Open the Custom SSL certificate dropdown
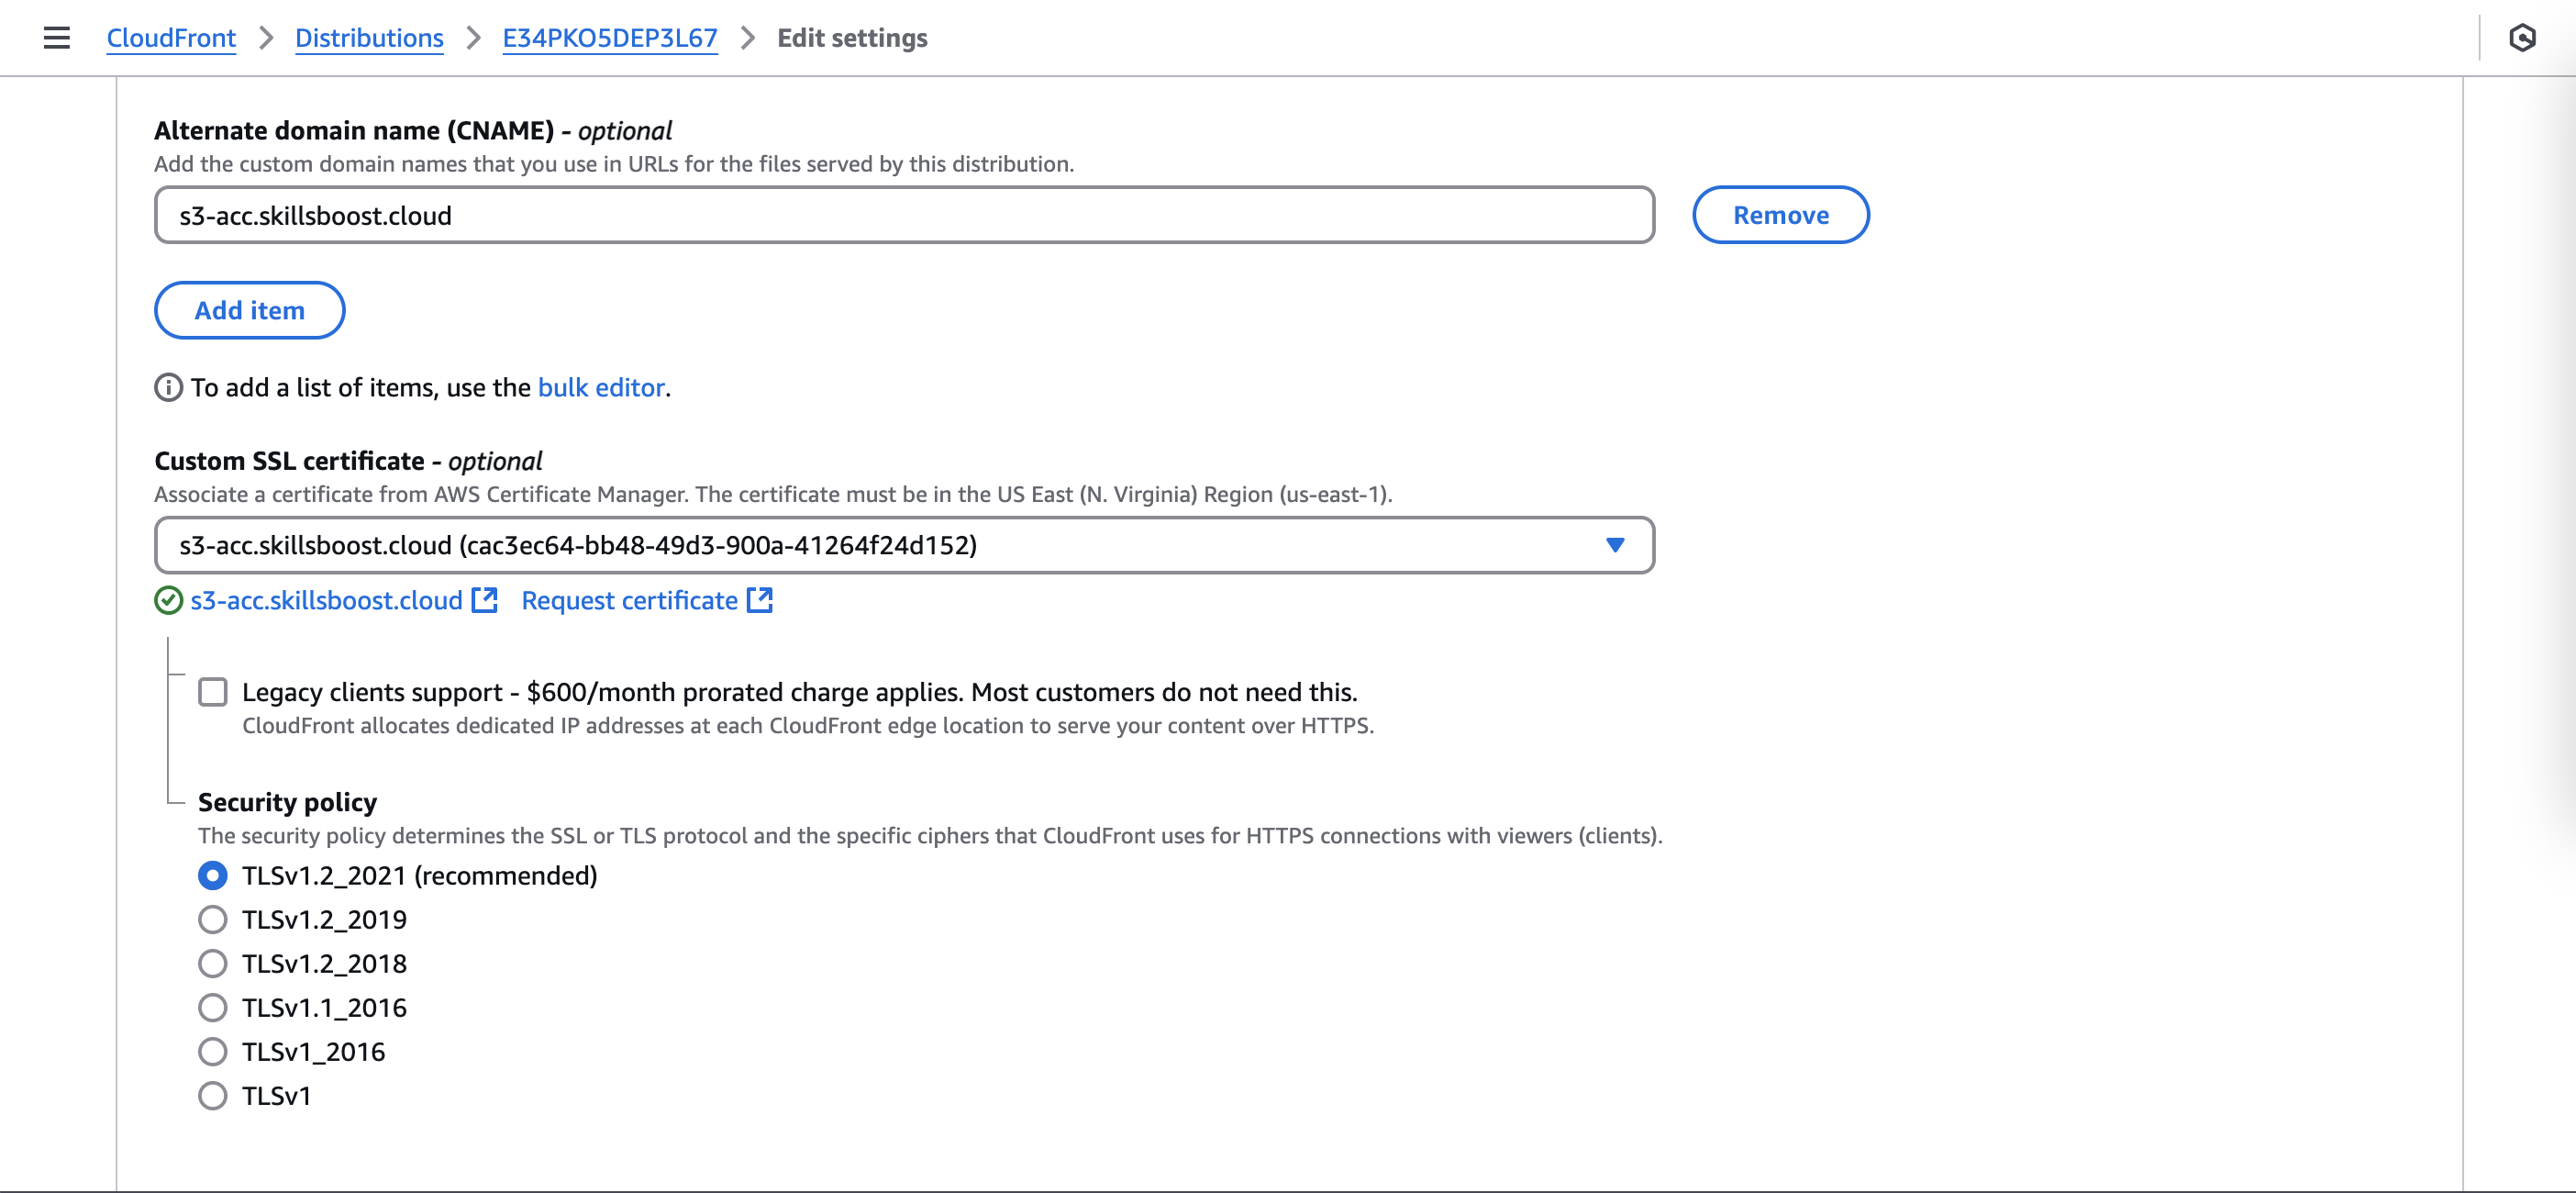This screenshot has width=2576, height=1193. point(880,545)
